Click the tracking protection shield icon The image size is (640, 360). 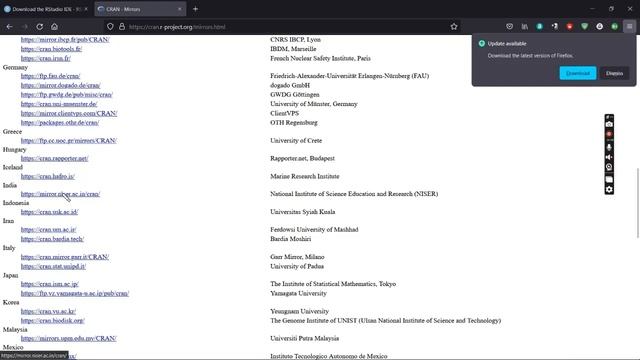tap(110, 27)
